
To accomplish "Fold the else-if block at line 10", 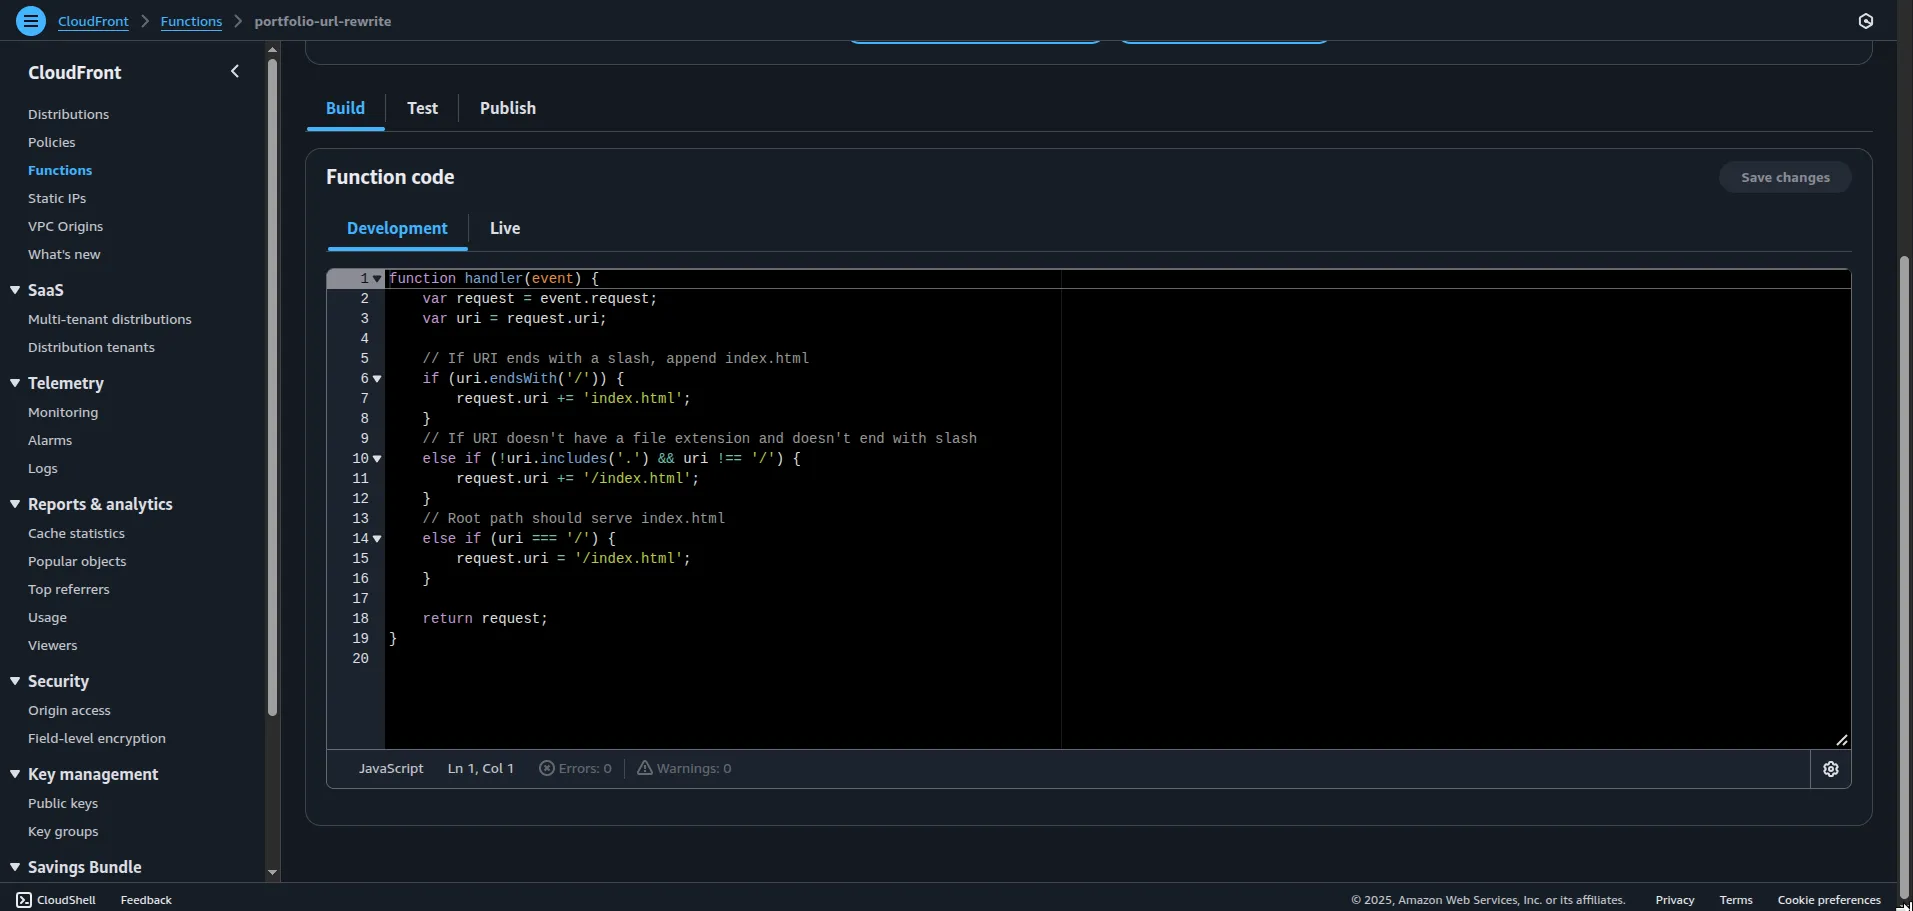I will pos(377,459).
